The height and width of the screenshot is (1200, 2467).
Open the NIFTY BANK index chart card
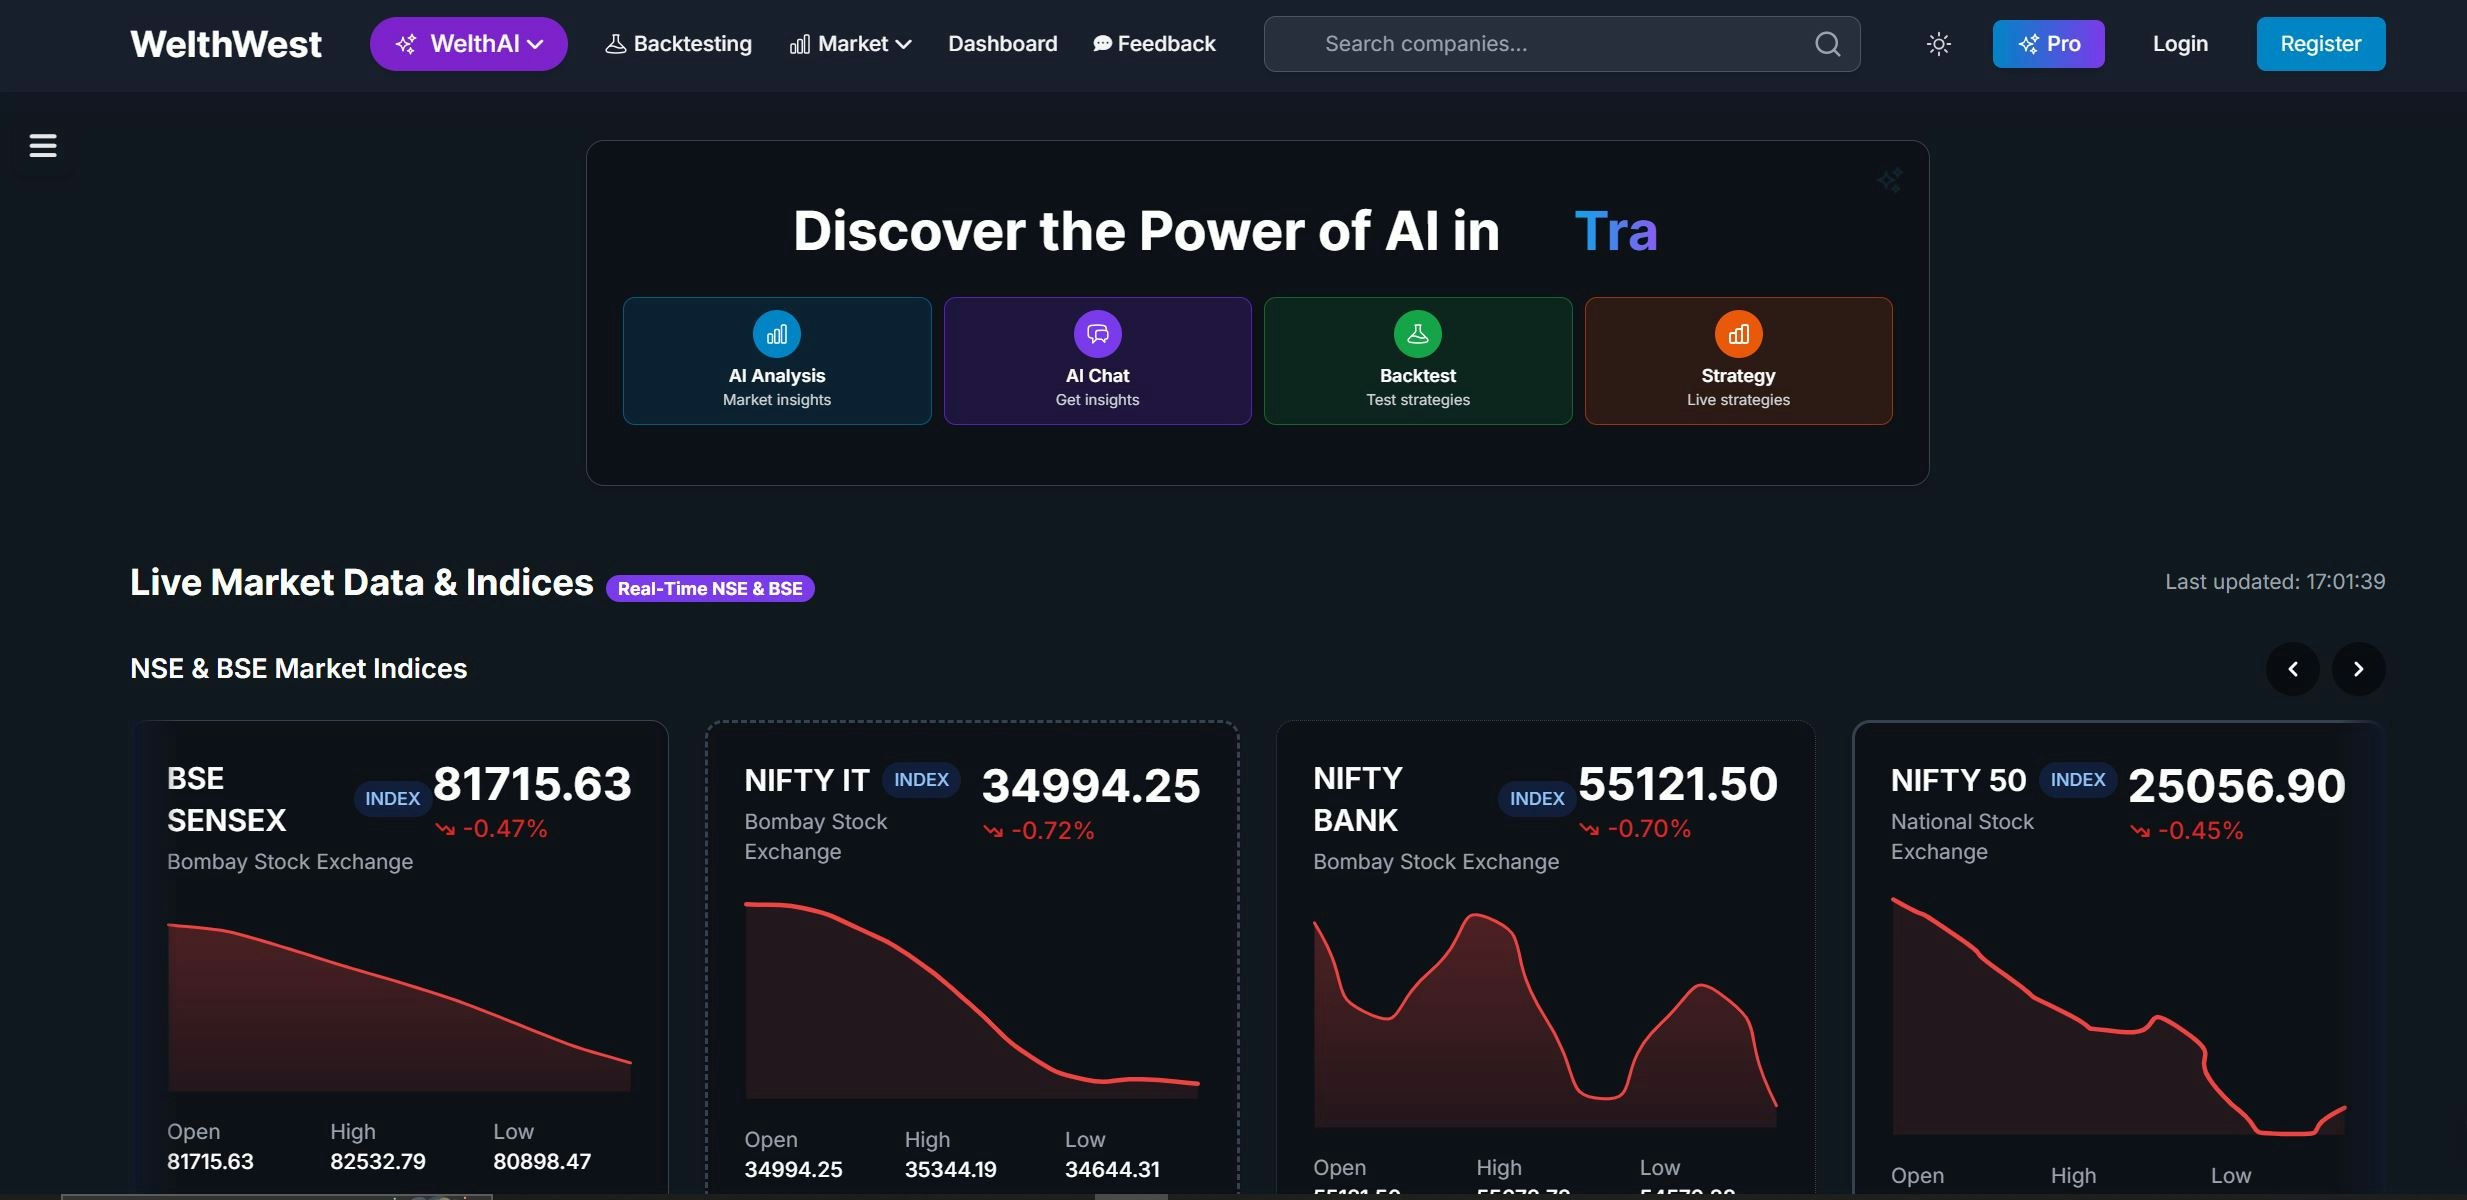1545,1010
